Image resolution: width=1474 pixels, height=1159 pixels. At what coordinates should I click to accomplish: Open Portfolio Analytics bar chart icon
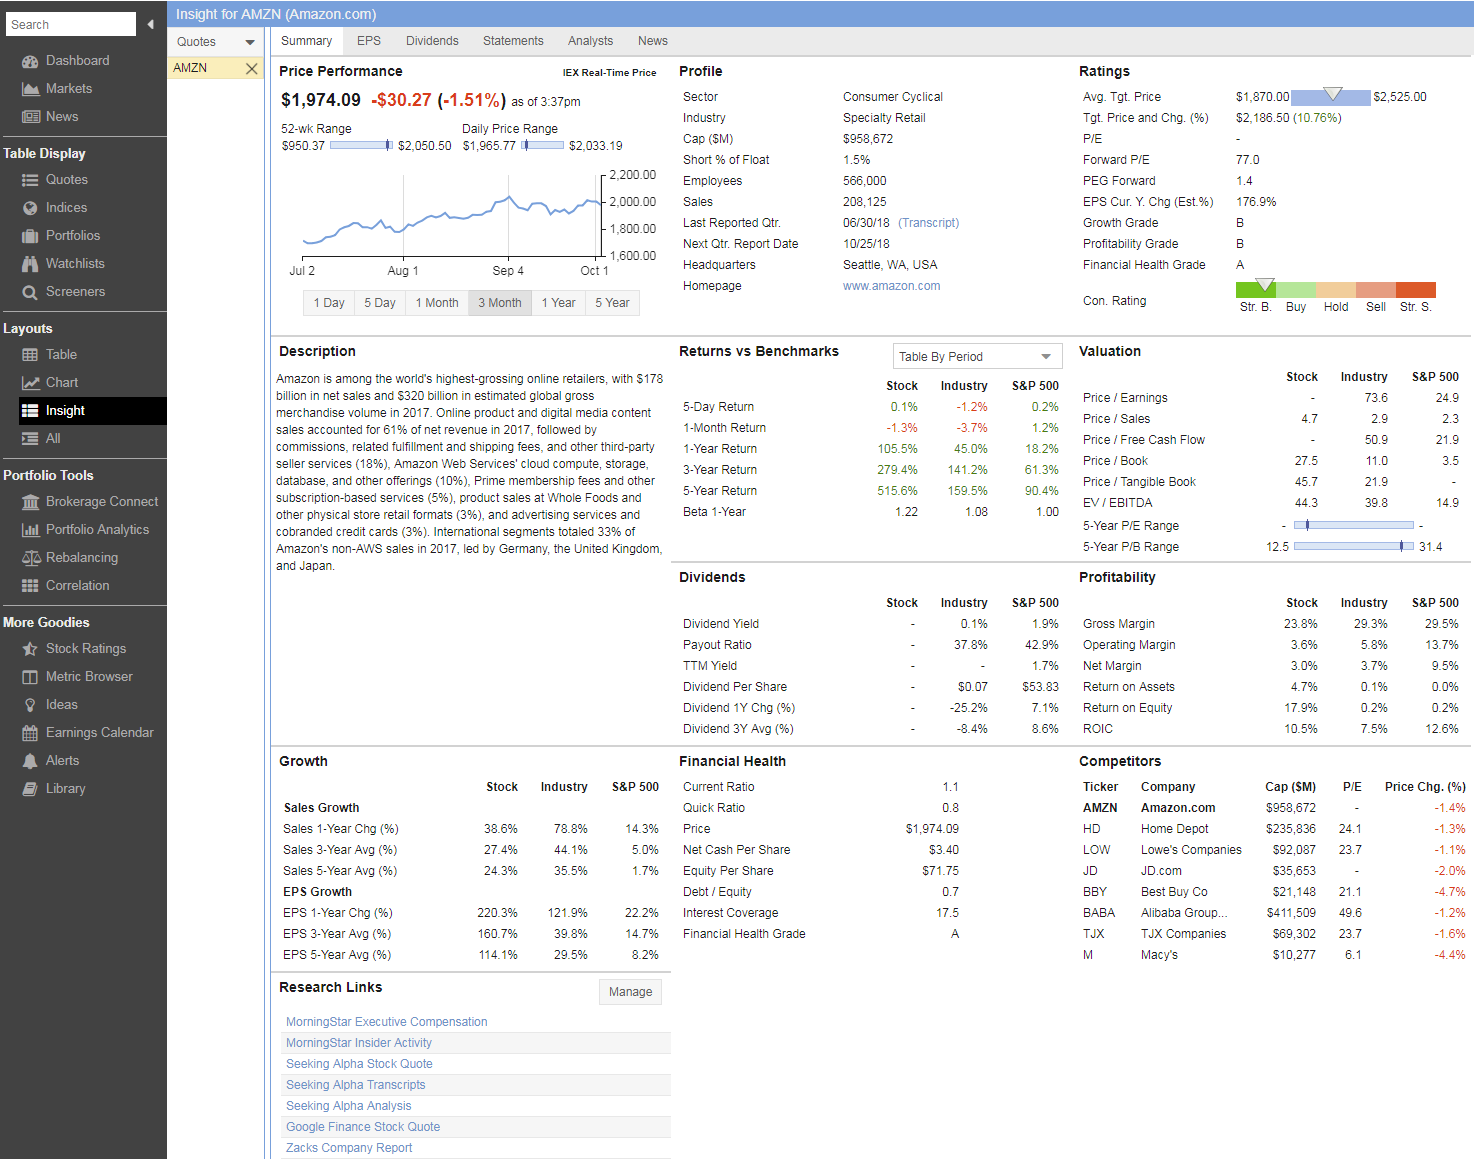click(x=30, y=530)
